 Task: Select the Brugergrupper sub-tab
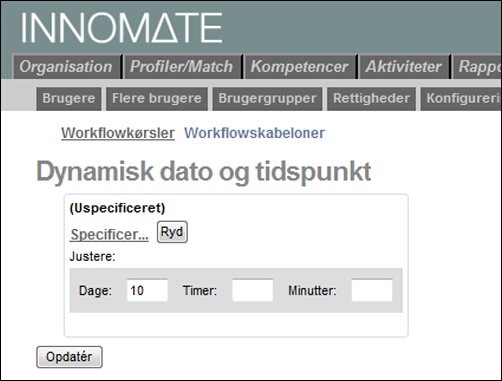pos(267,99)
